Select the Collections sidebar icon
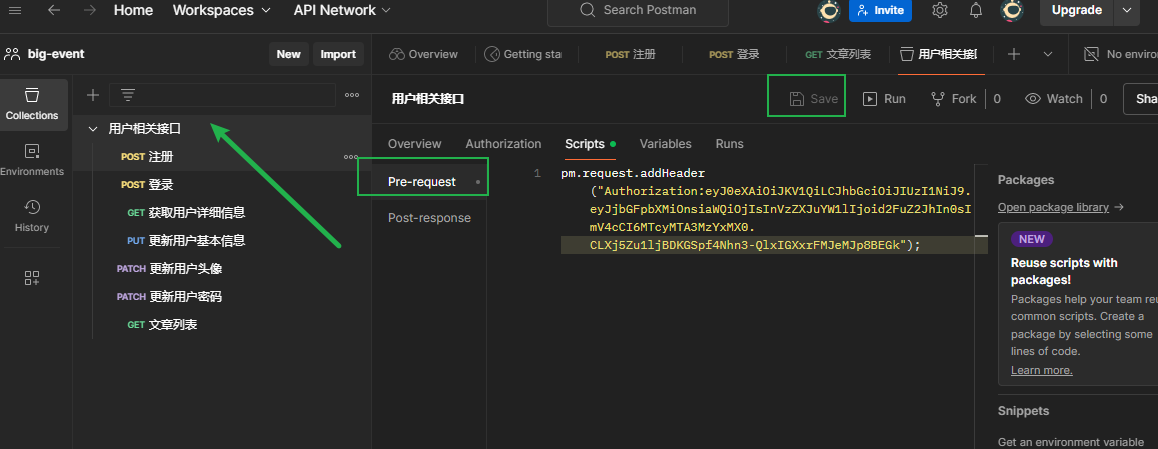The width and height of the screenshot is (1158, 449). 32,103
